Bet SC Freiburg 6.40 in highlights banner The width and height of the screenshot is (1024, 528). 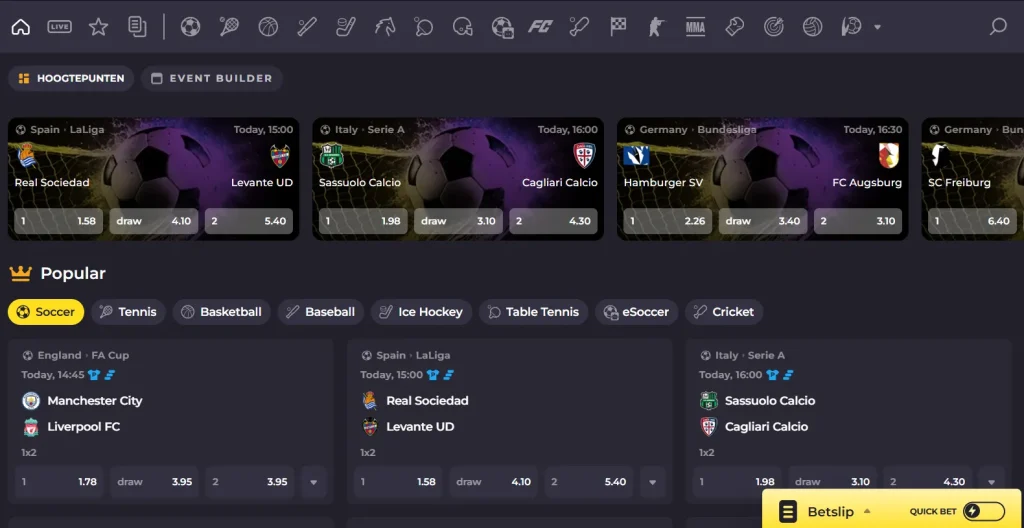(x=972, y=221)
